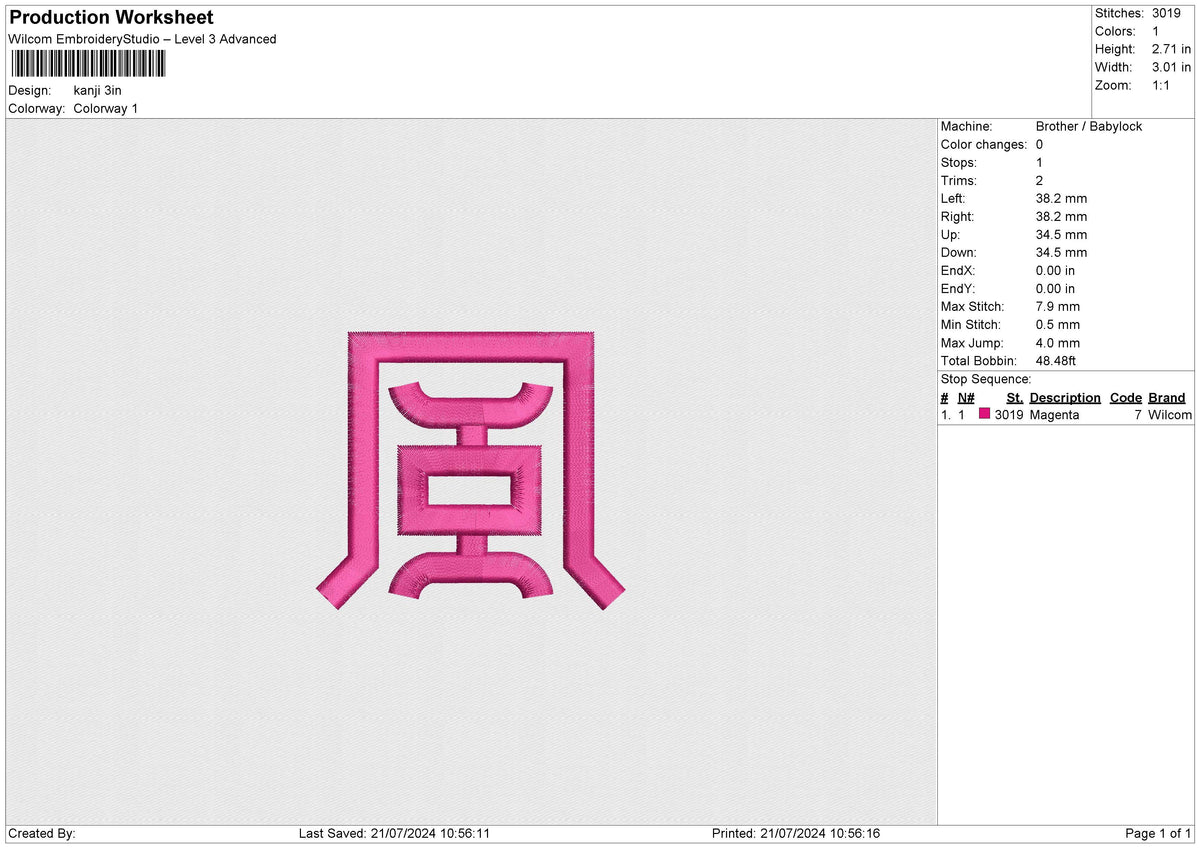This screenshot has width=1200, height=848.
Task: Click the St. column header
Action: pyautogui.click(x=1014, y=398)
